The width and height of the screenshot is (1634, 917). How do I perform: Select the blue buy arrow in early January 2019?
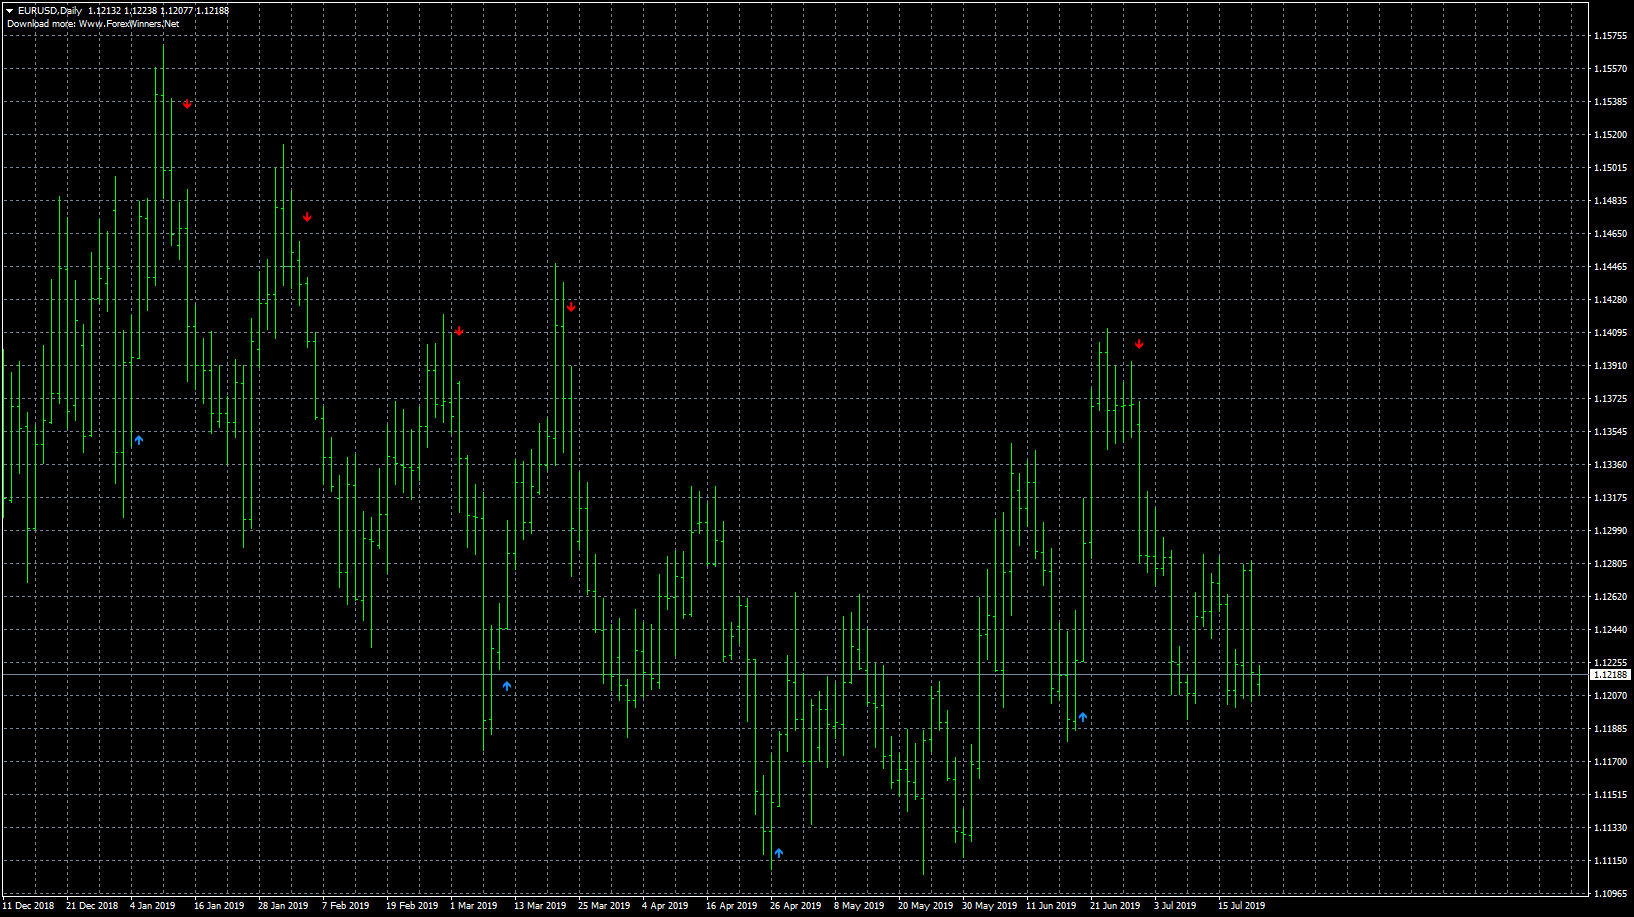click(139, 440)
